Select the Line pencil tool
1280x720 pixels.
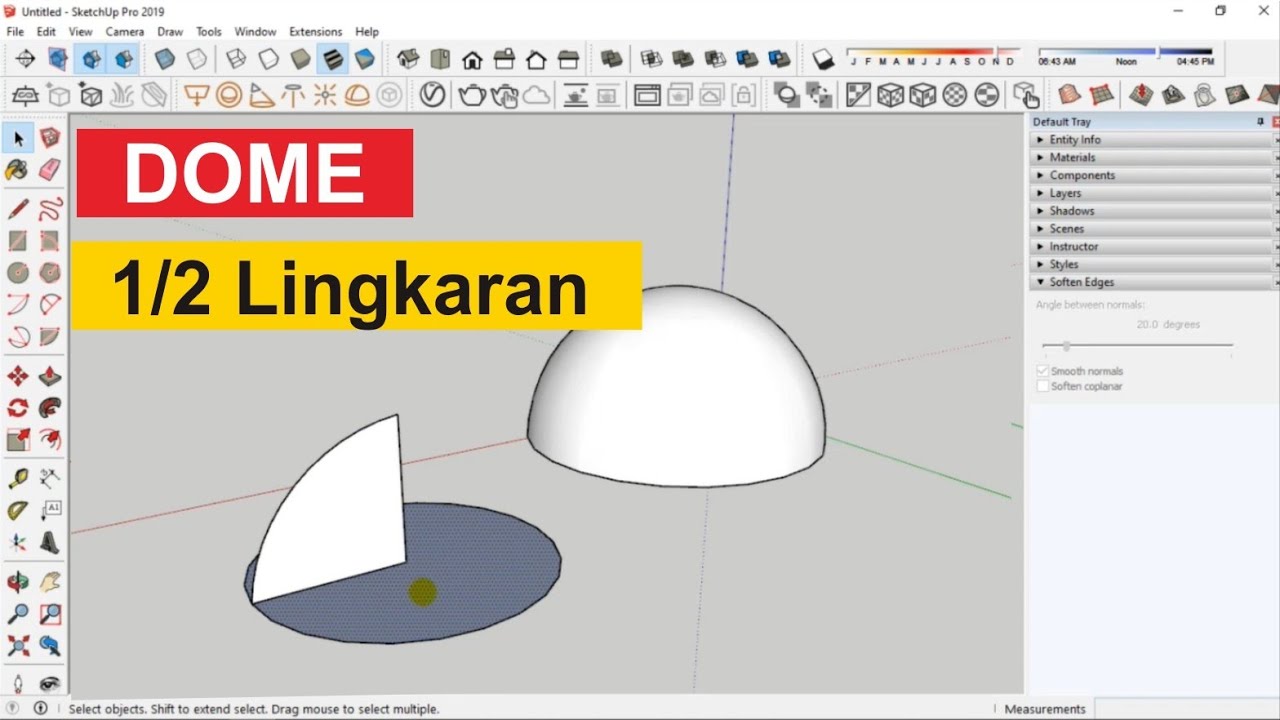18,209
